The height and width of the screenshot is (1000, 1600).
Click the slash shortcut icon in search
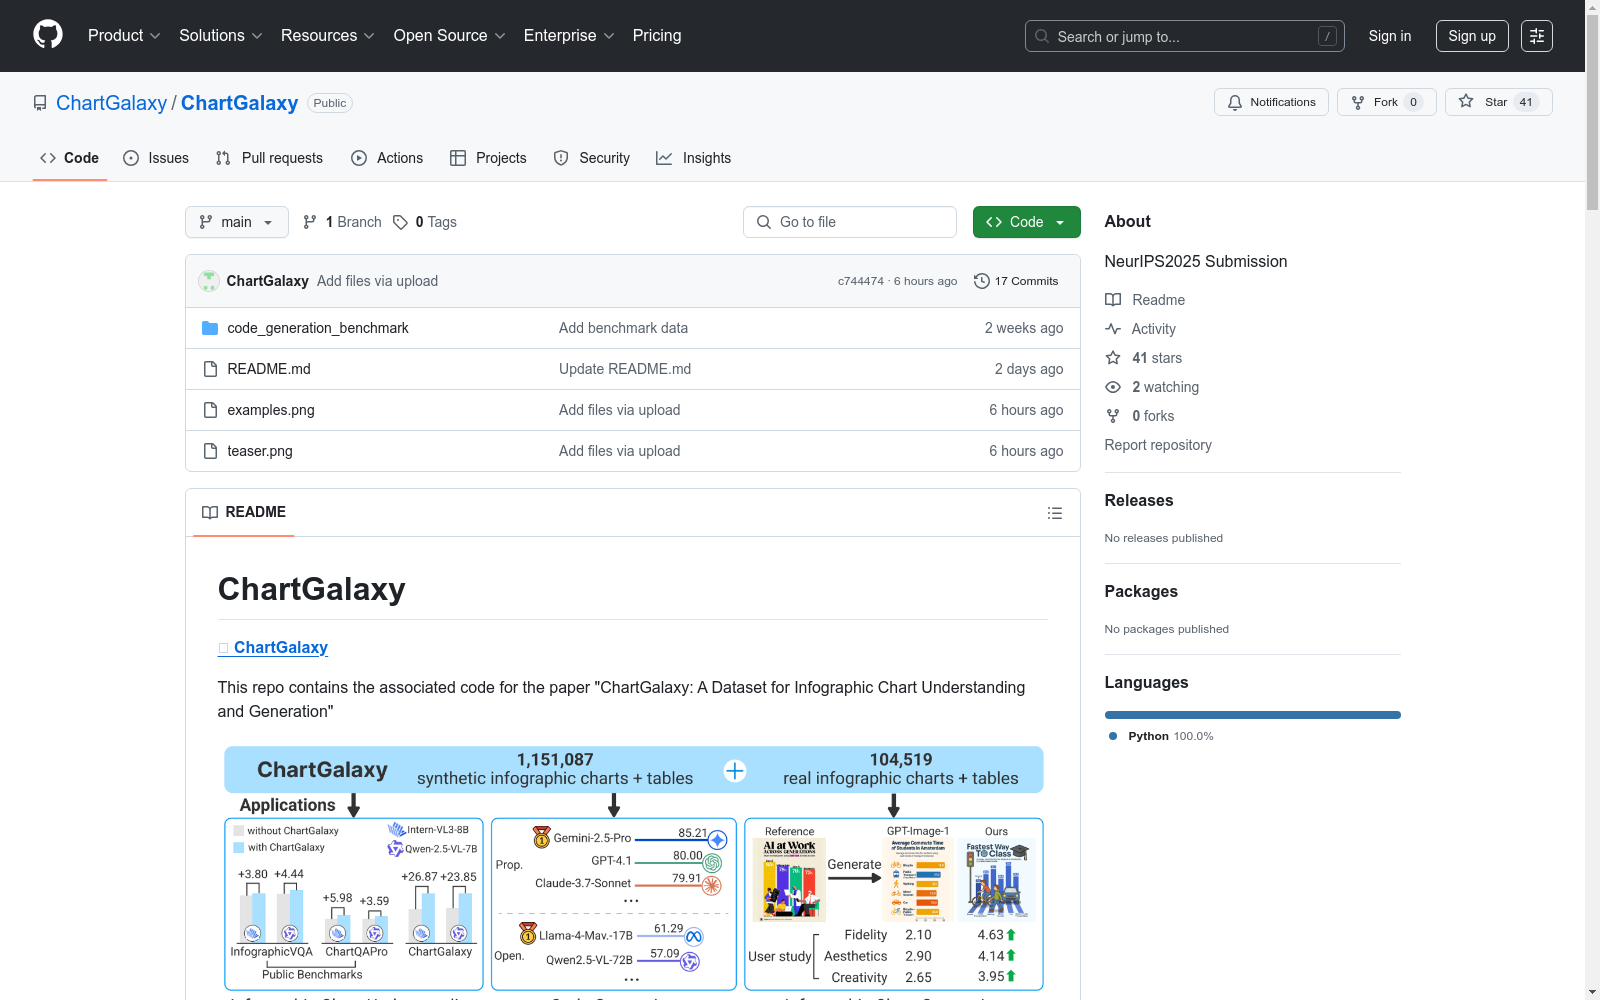pyautogui.click(x=1327, y=36)
